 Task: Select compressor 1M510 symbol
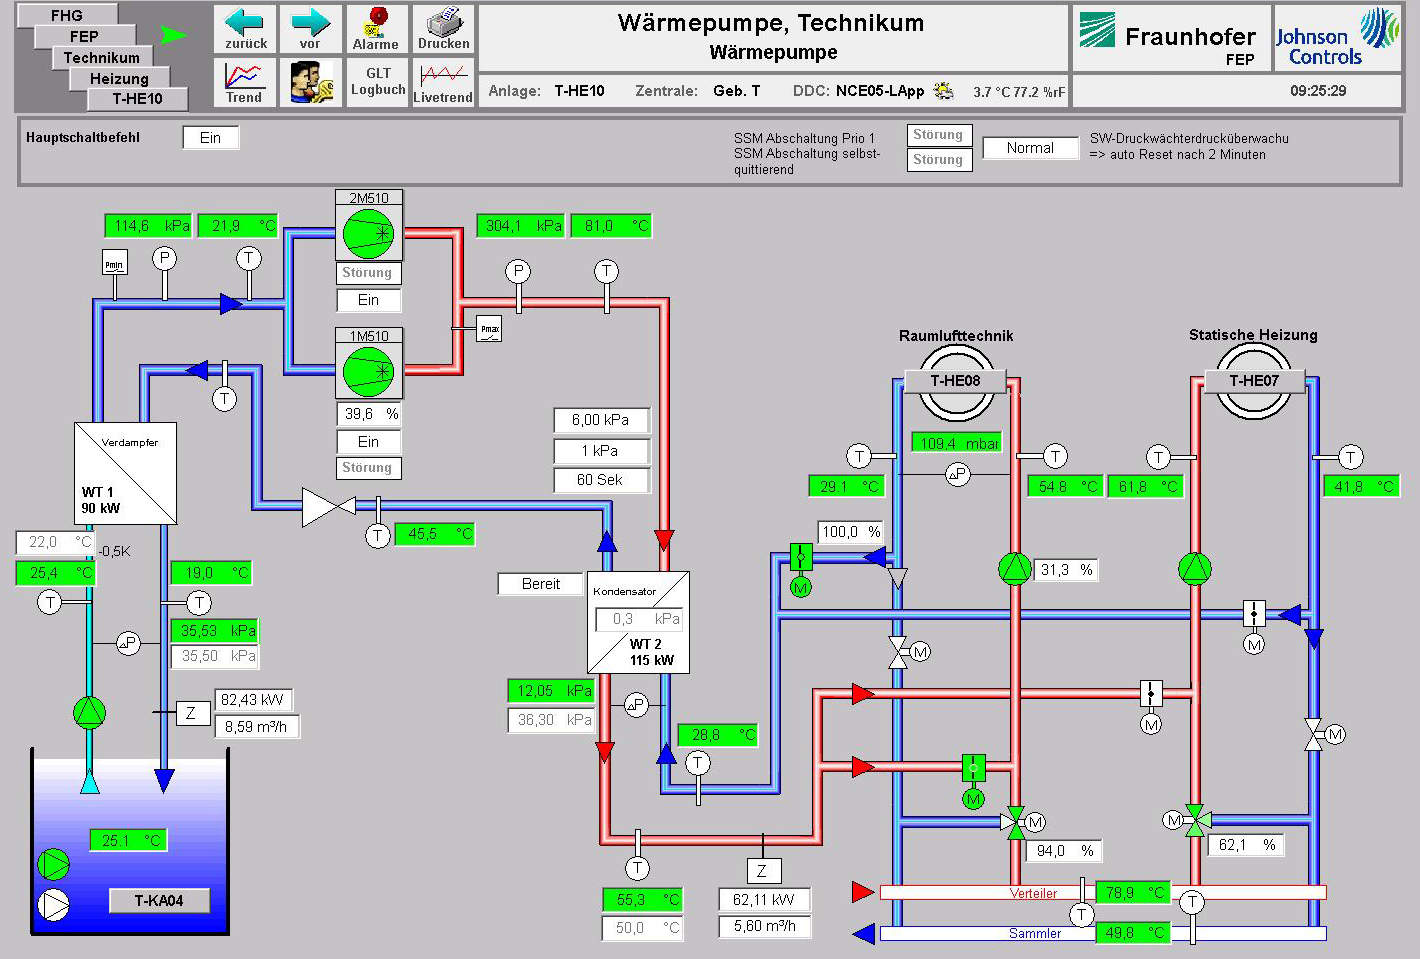click(x=369, y=371)
